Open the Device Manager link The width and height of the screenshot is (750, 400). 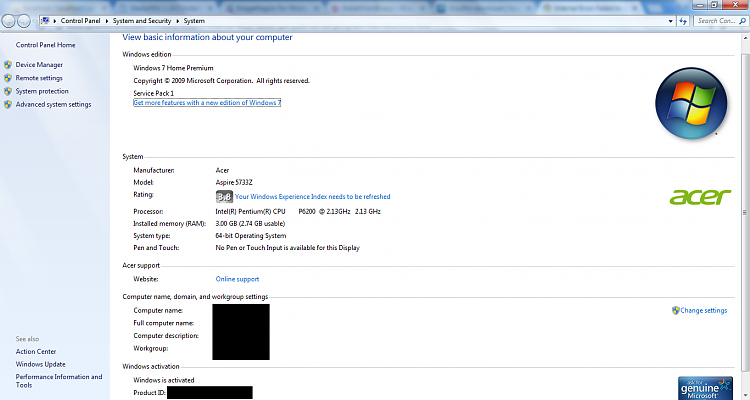[x=39, y=65]
